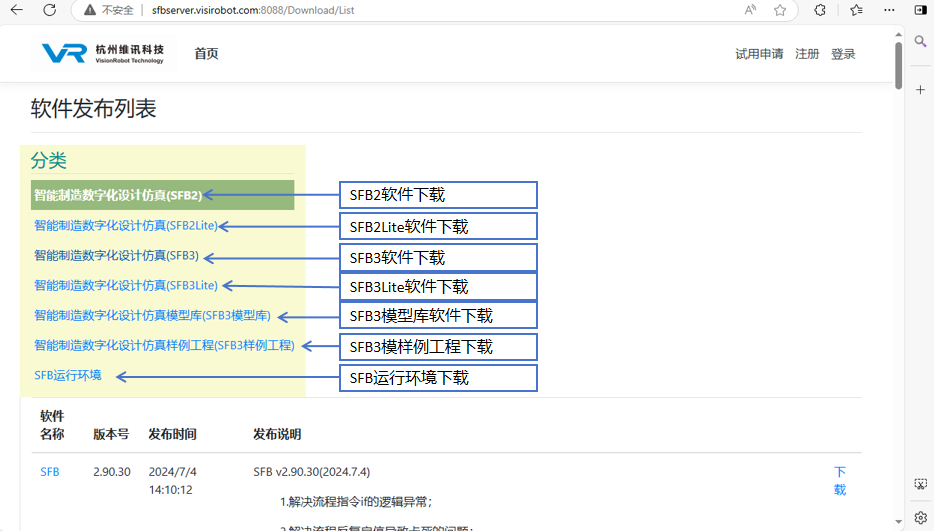Click the page vertical scrollbar thumb
Screen dimensions: 934x531
point(898,66)
